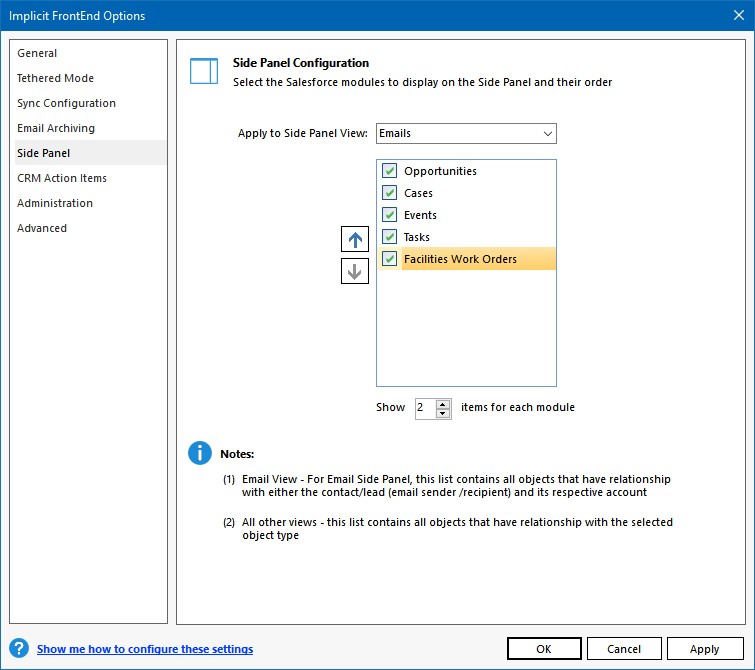The height and width of the screenshot is (670, 755).
Task: Increase items shown per module
Action: pyautogui.click(x=443, y=403)
